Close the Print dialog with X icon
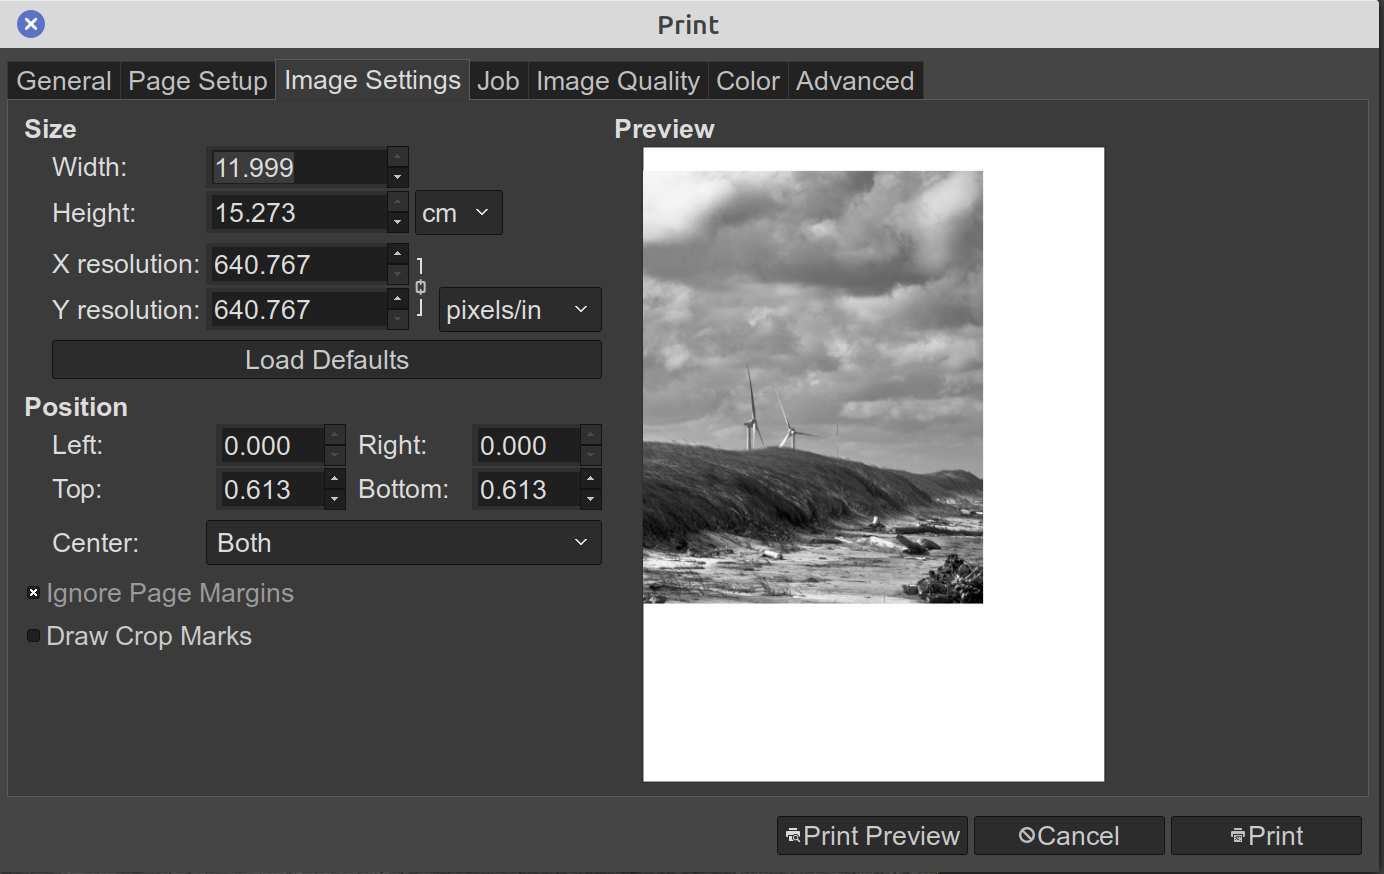This screenshot has height=874, width=1384. click(31, 24)
